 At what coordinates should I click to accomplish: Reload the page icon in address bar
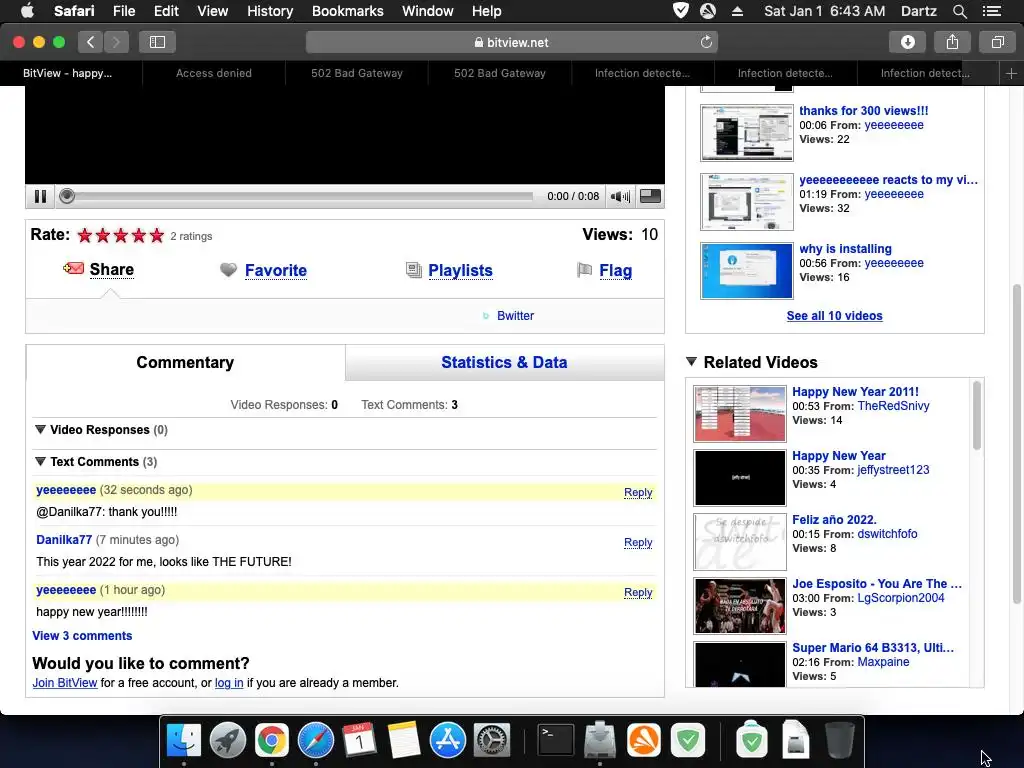pyautogui.click(x=706, y=42)
